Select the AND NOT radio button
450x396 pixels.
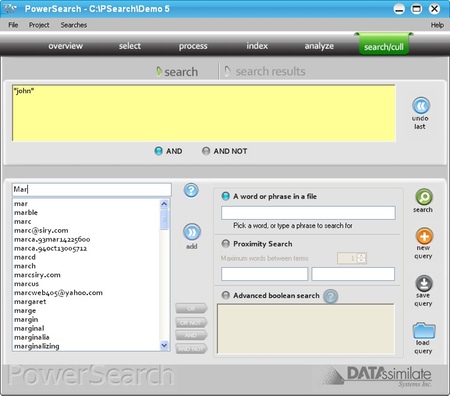pos(206,151)
